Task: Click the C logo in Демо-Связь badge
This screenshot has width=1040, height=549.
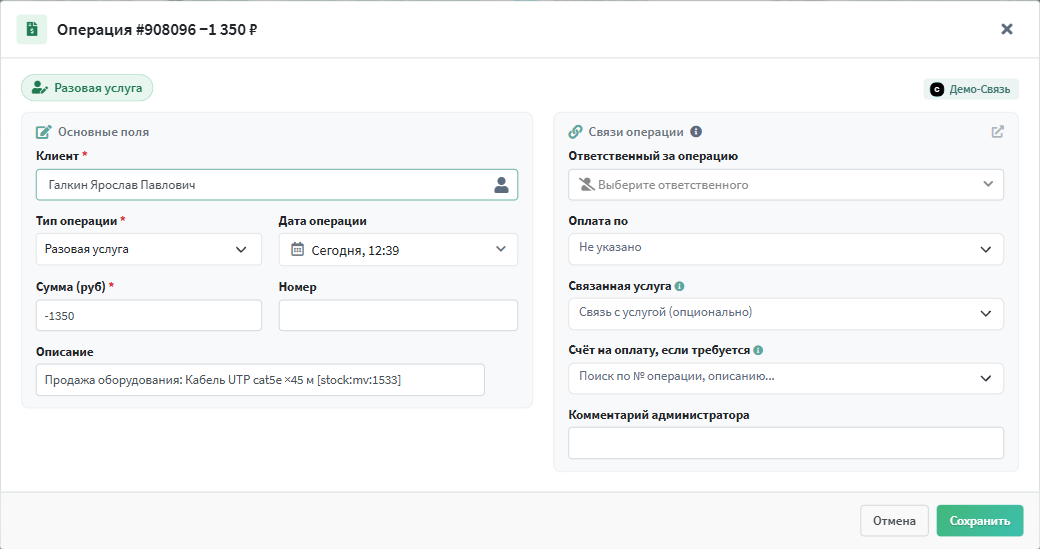Action: 937,90
